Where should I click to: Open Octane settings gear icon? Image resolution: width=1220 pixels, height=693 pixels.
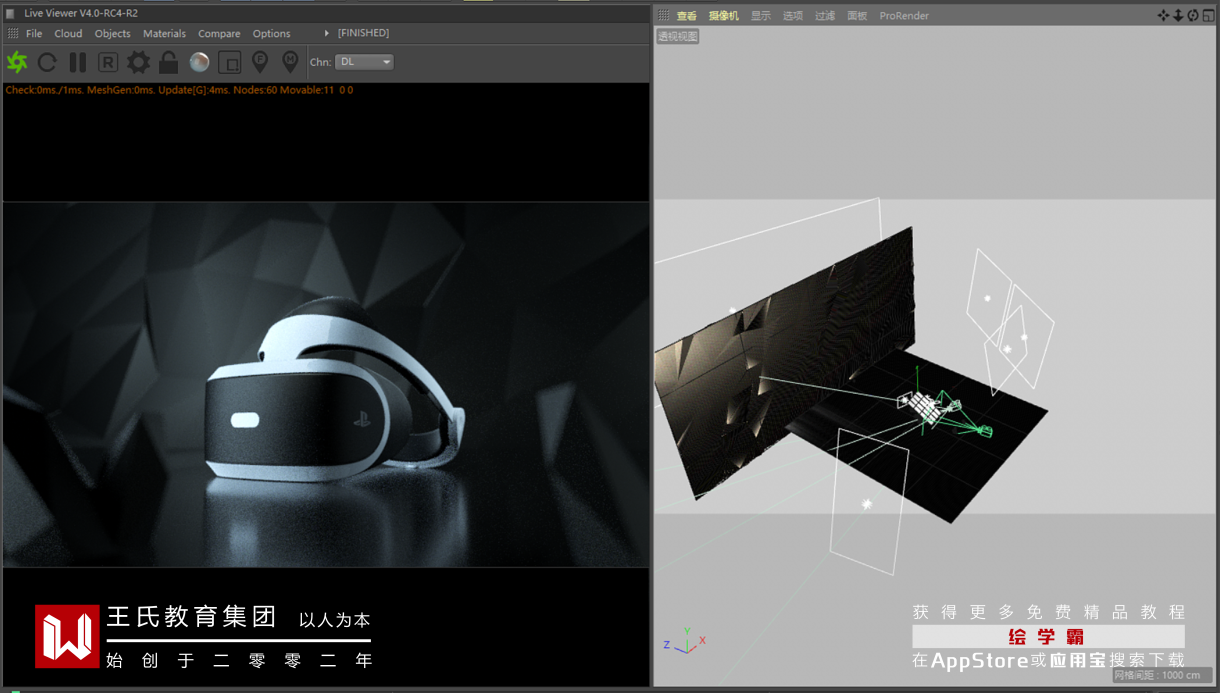[x=138, y=62]
